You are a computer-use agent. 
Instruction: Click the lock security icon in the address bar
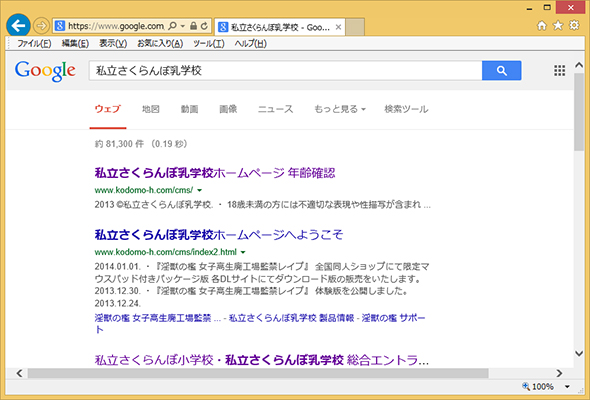193,26
